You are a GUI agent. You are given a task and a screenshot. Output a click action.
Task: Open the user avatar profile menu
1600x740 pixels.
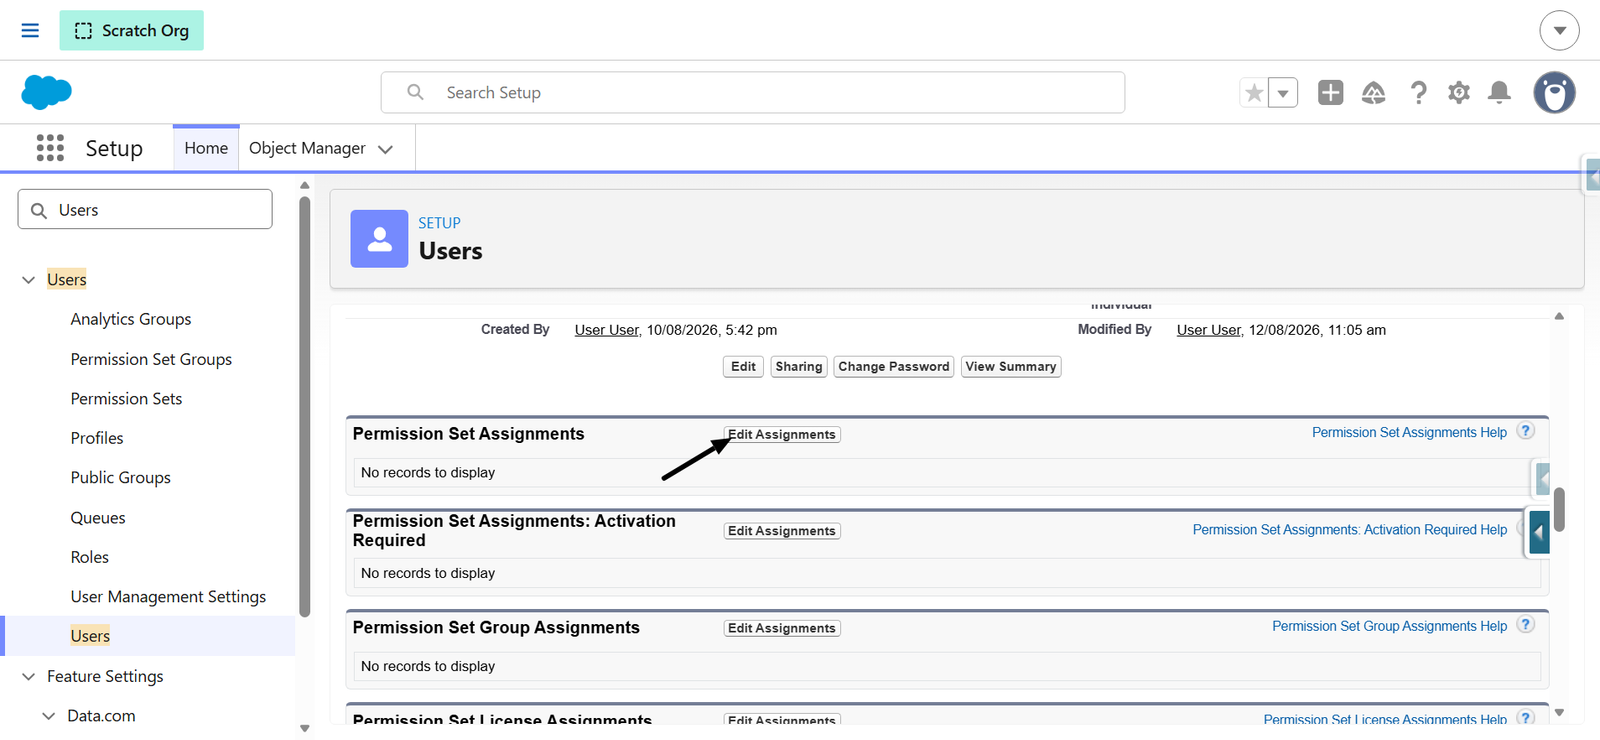[1554, 92]
